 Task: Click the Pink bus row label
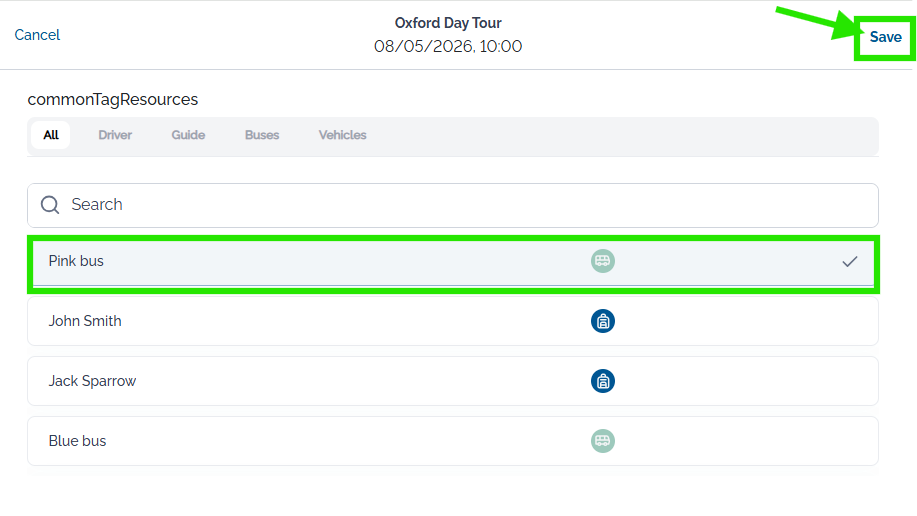(76, 261)
